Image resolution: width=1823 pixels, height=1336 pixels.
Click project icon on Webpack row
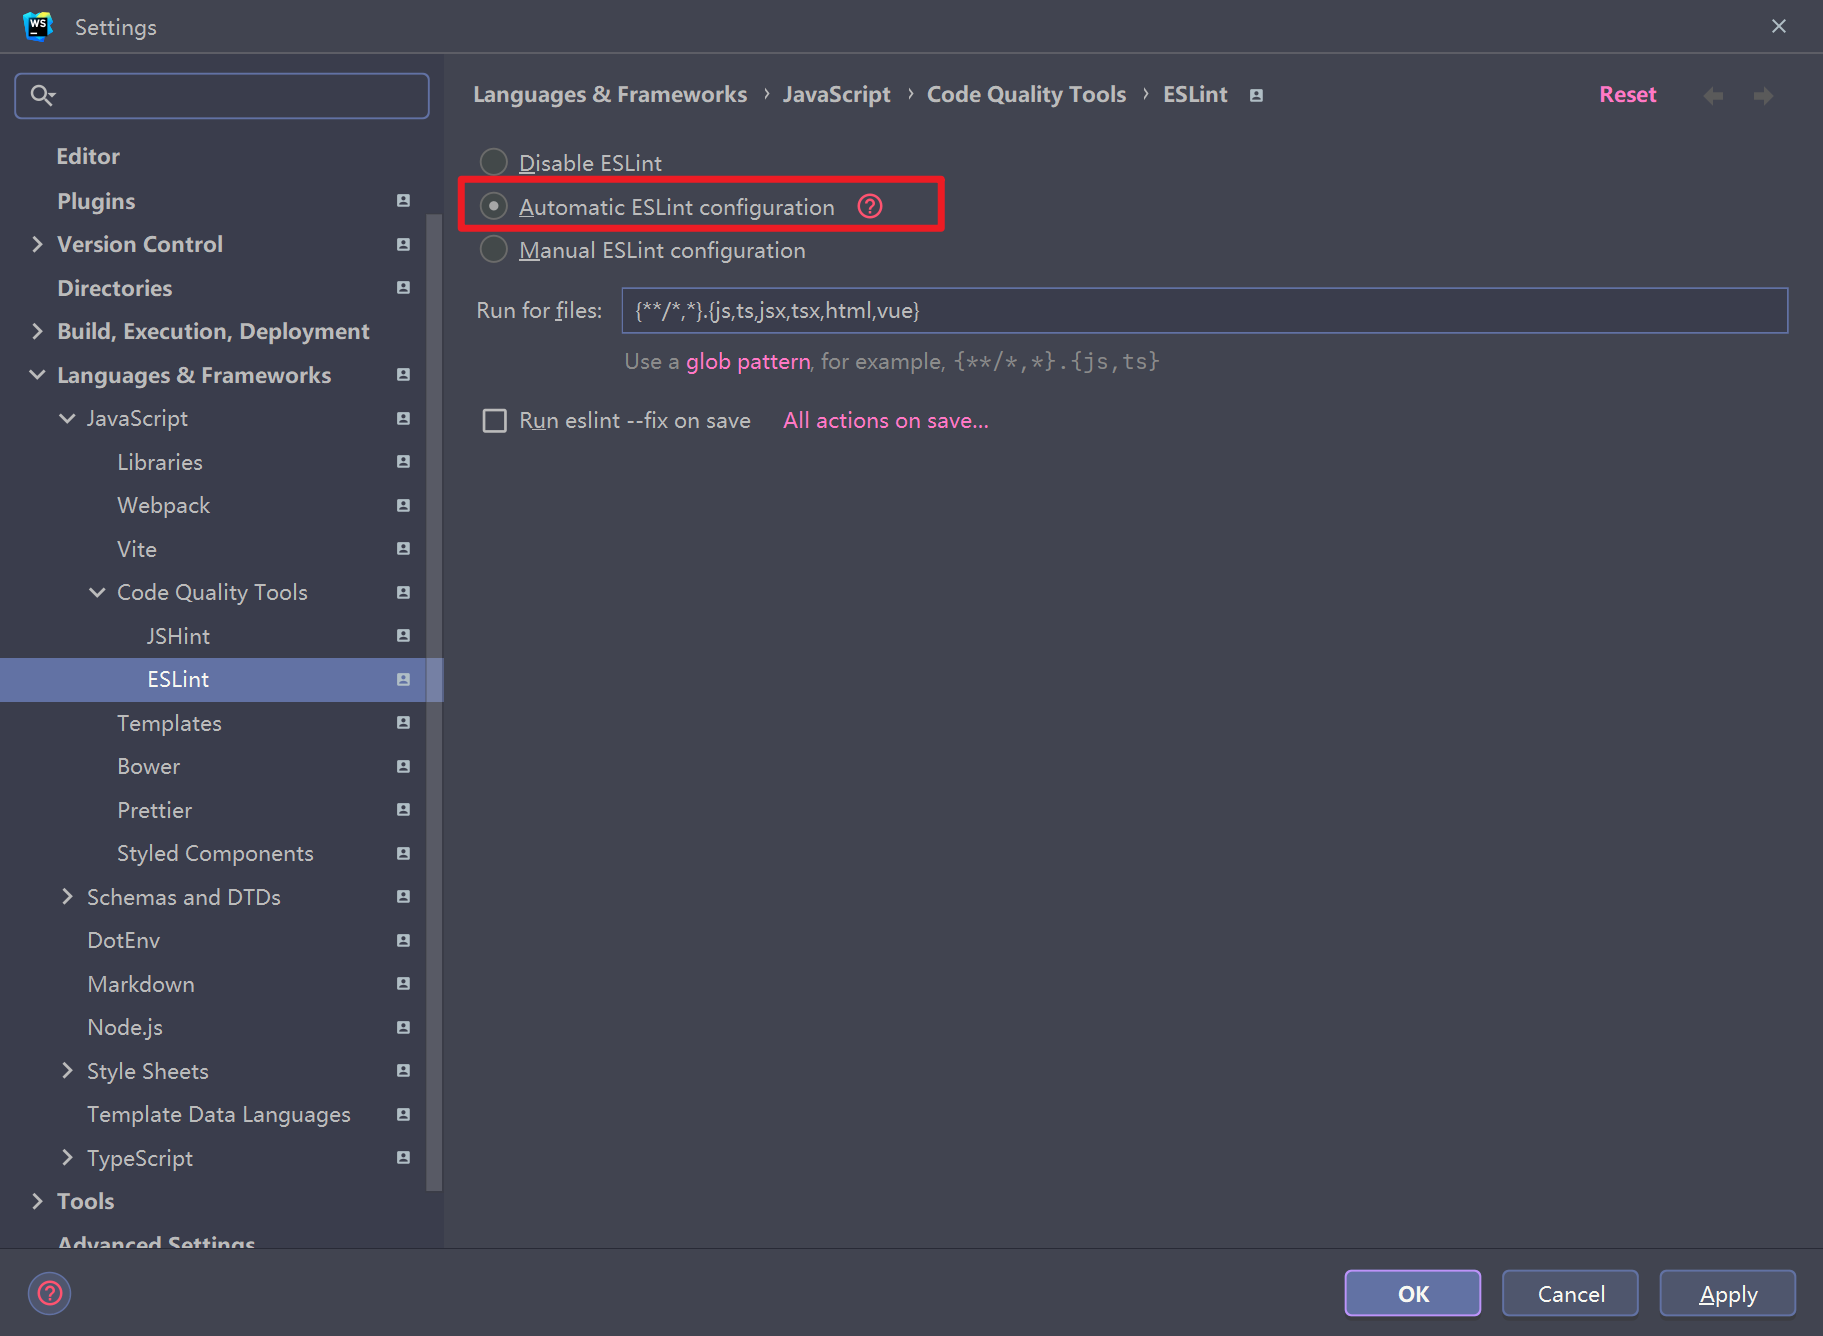[403, 505]
